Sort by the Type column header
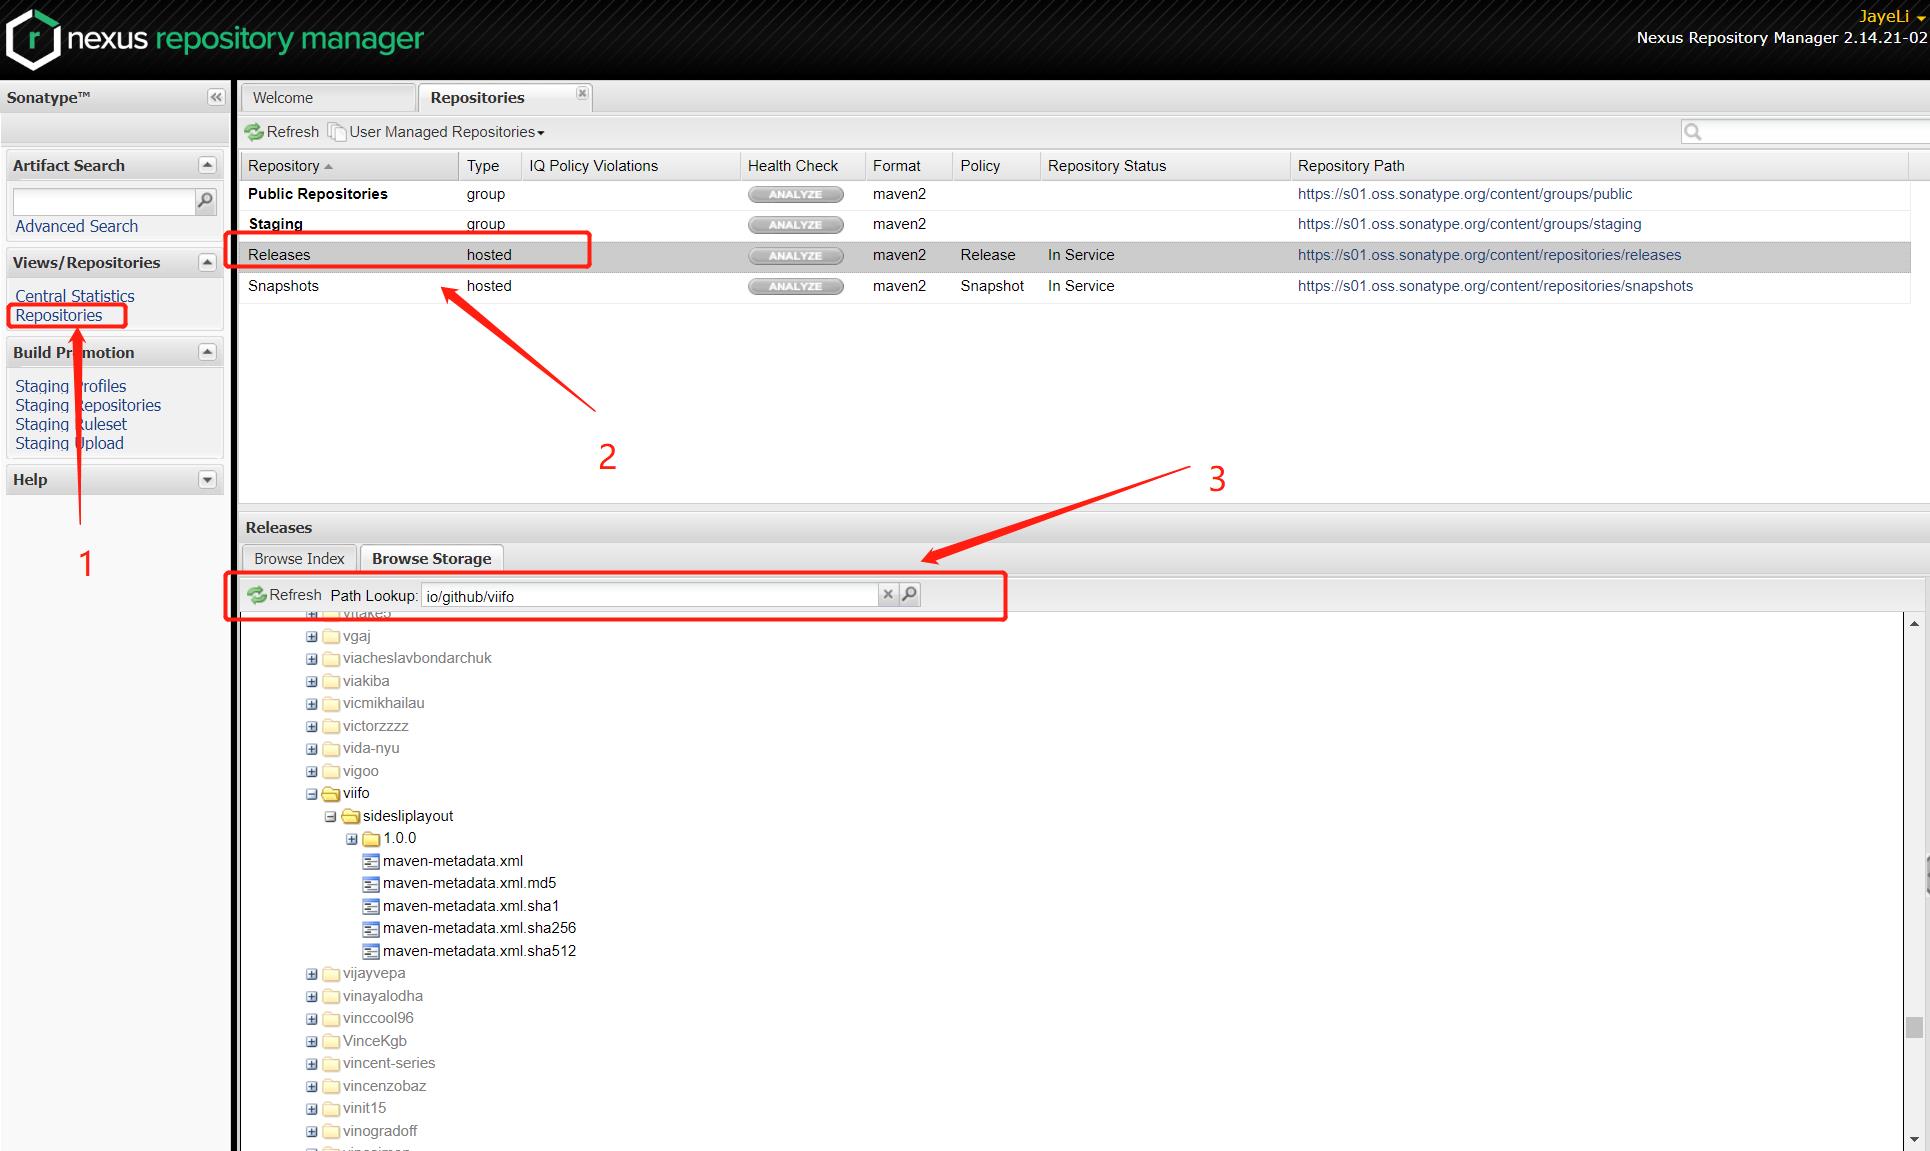1930x1151 pixels. (490, 166)
